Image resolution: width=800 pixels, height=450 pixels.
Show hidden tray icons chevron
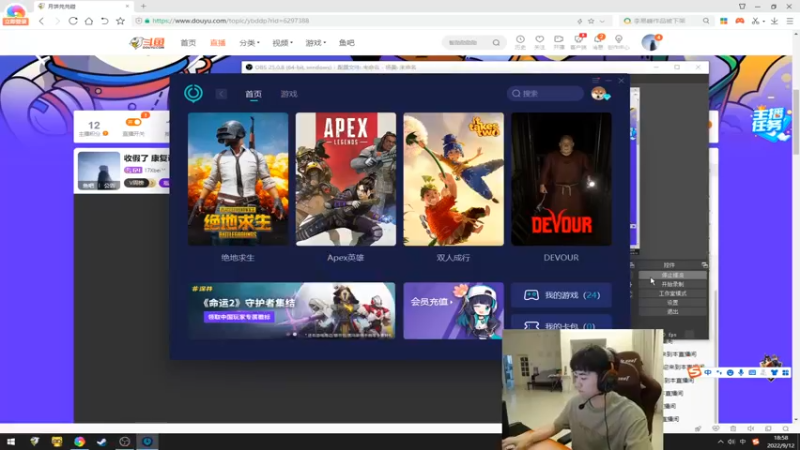(720, 442)
